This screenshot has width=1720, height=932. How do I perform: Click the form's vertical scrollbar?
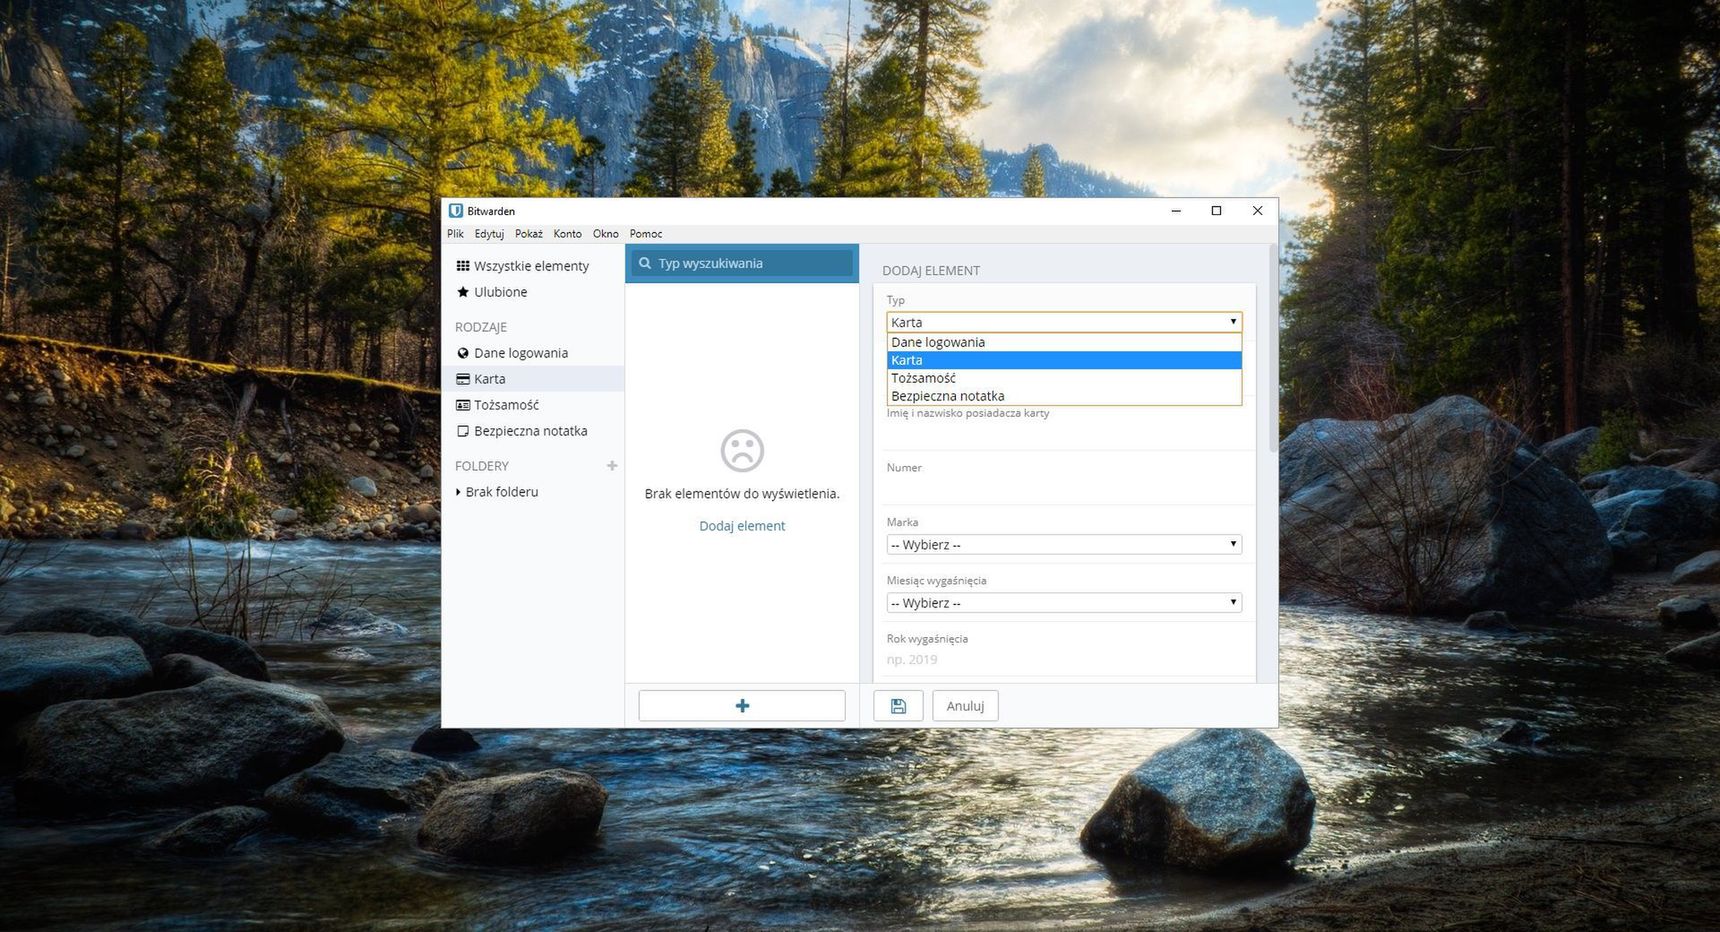coord(1272,348)
